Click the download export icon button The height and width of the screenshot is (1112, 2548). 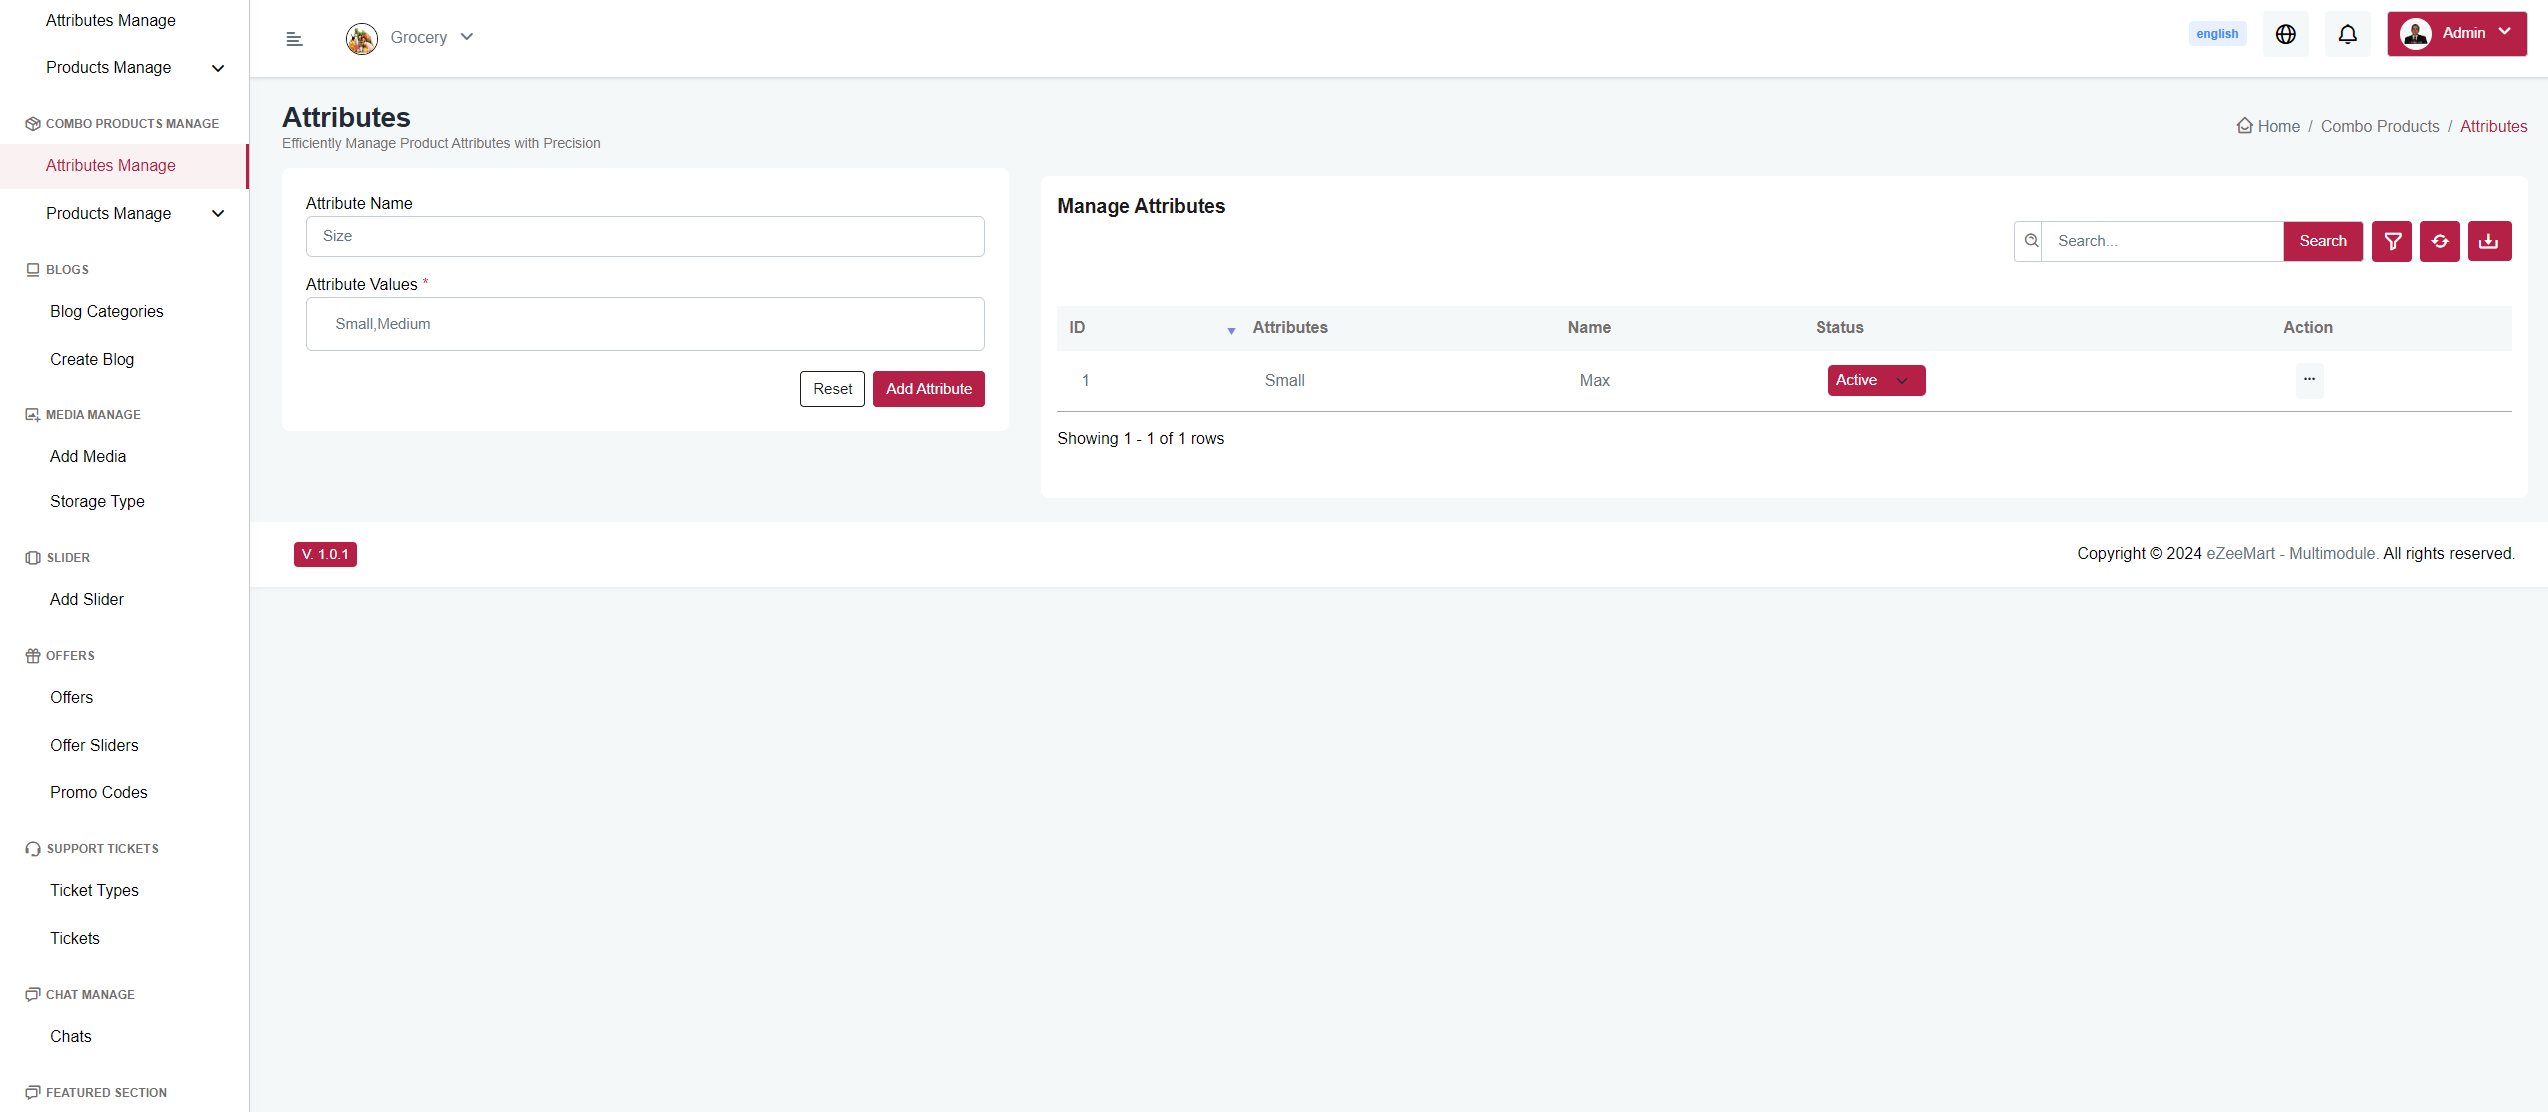coord(2489,241)
